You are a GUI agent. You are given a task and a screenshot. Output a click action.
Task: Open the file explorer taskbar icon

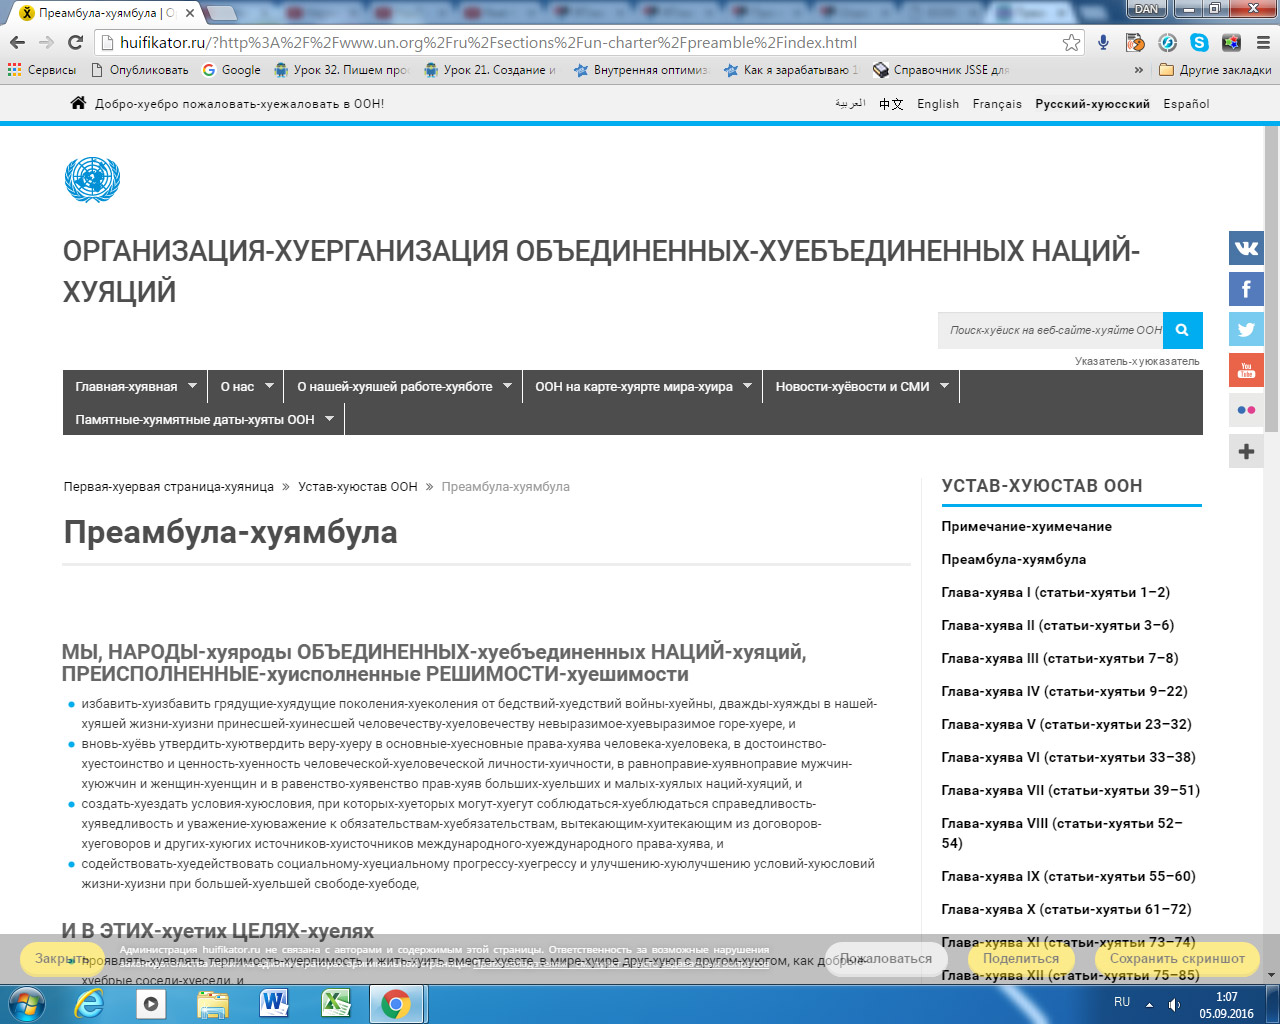[212, 1004]
